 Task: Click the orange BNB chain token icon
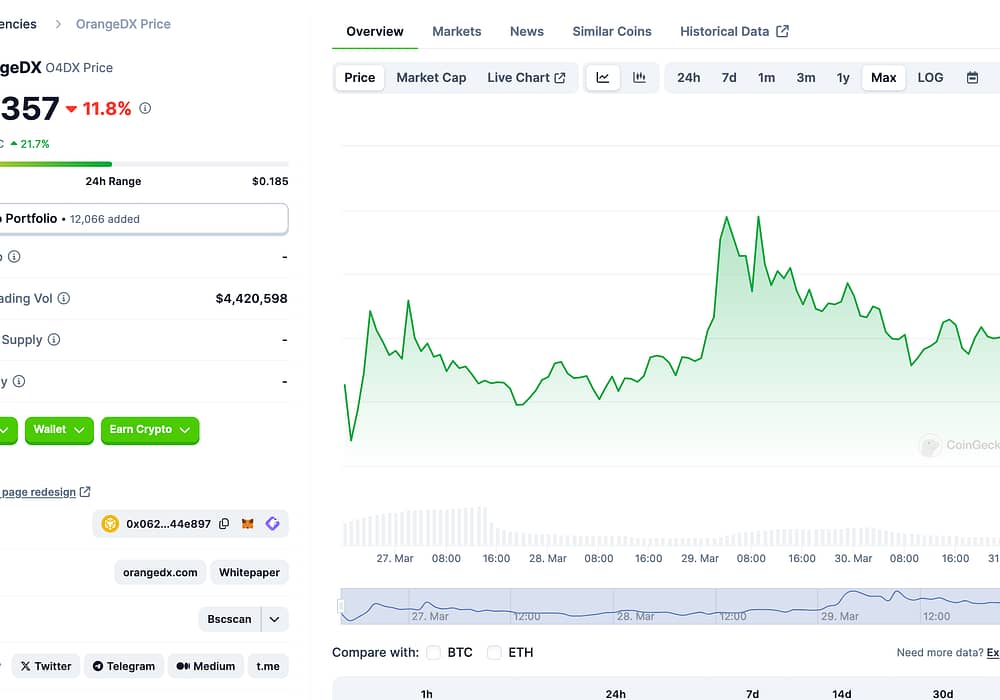[110, 524]
